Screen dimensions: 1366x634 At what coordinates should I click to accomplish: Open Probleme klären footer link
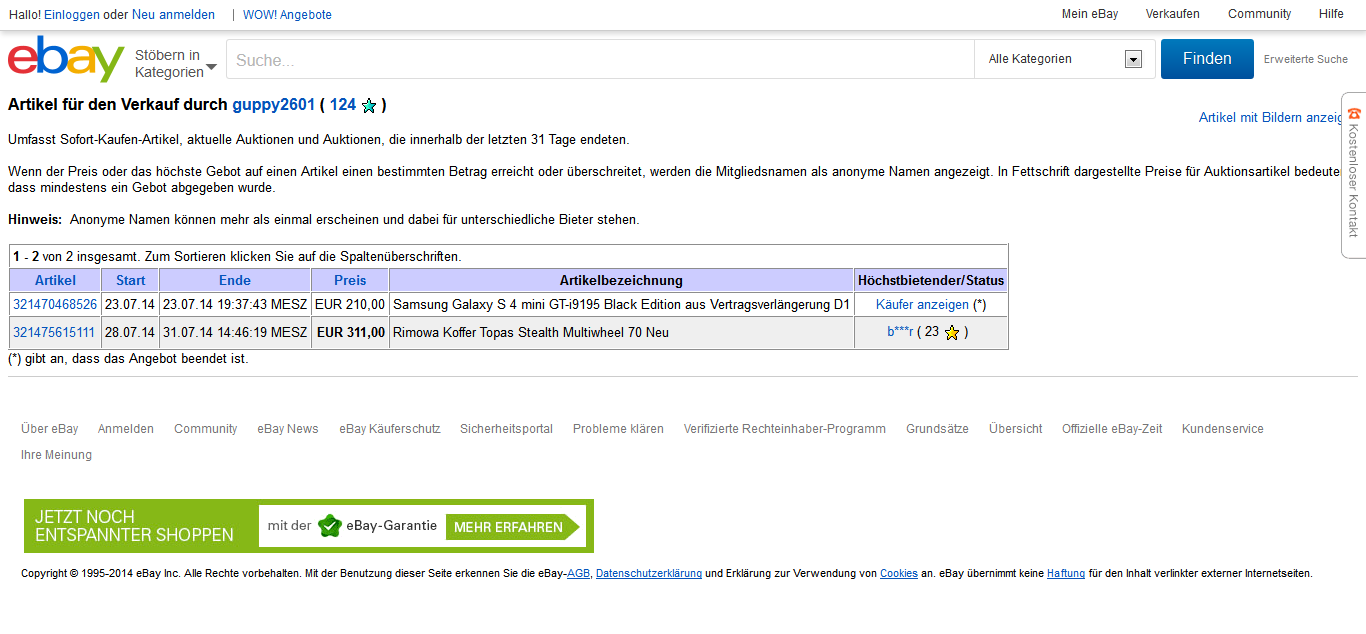[x=618, y=429]
